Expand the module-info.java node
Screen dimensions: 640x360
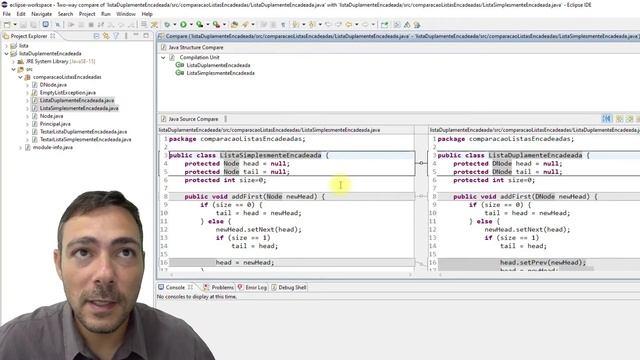[20, 147]
